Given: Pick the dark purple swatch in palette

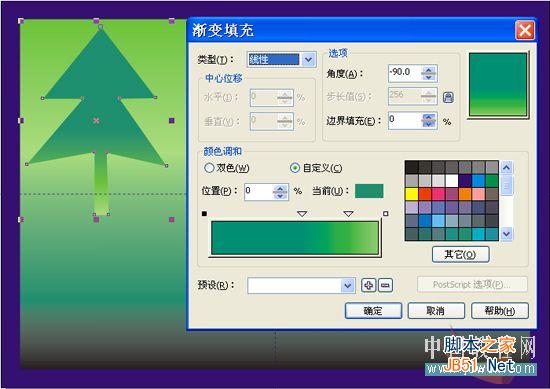Looking at the screenshot, I should [x=465, y=181].
